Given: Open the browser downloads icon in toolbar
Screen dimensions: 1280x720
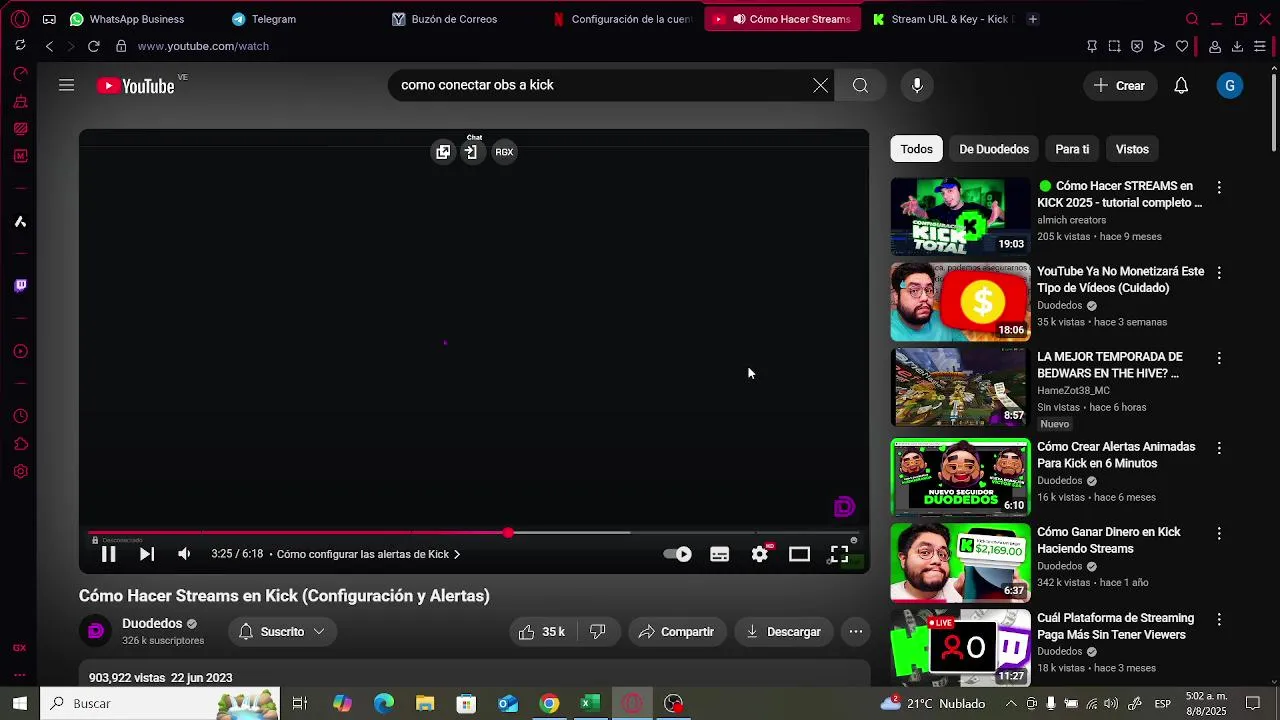Looking at the screenshot, I should tap(1237, 46).
